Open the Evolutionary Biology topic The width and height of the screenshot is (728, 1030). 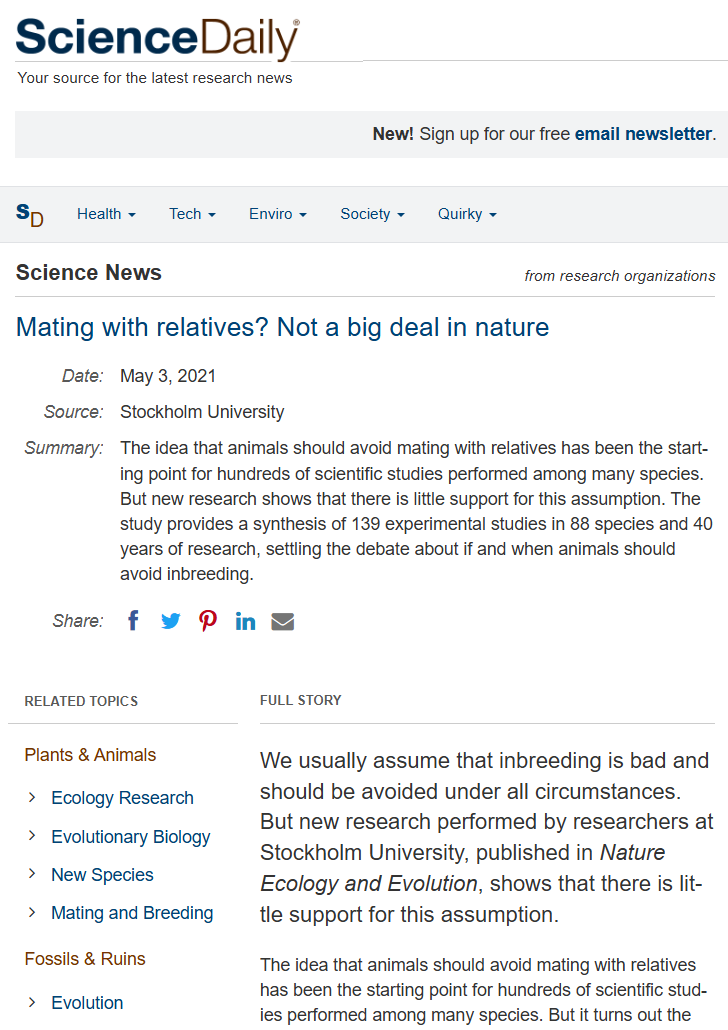click(x=131, y=837)
